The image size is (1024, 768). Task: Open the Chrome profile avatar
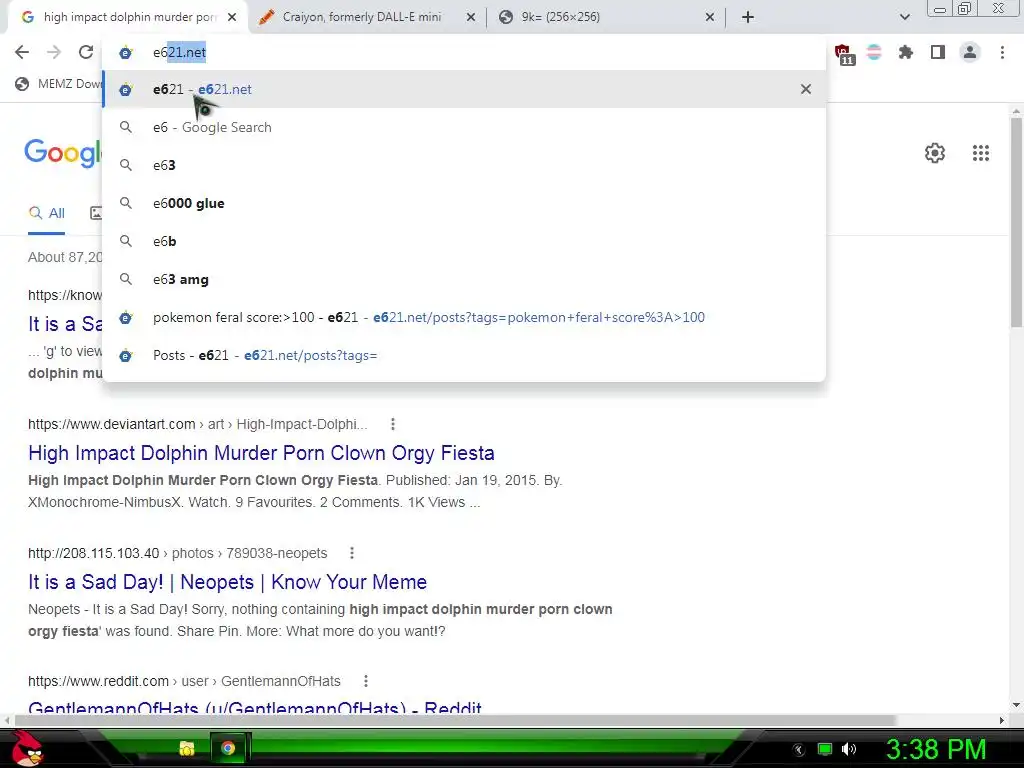[x=970, y=52]
